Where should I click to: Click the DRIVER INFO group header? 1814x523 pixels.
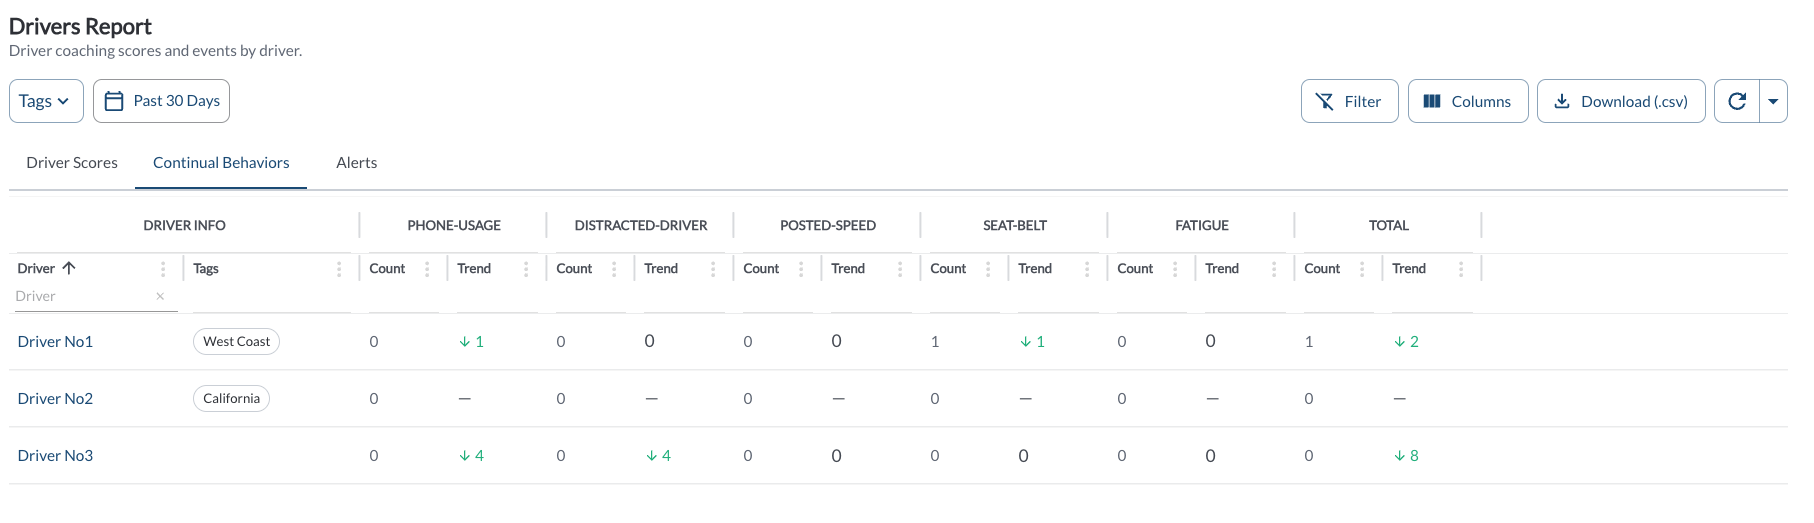click(184, 225)
